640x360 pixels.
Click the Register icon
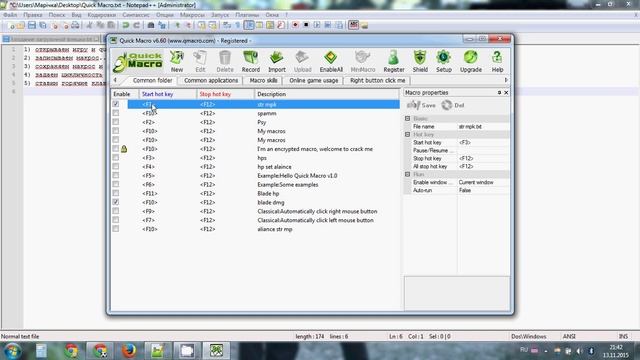point(393,62)
